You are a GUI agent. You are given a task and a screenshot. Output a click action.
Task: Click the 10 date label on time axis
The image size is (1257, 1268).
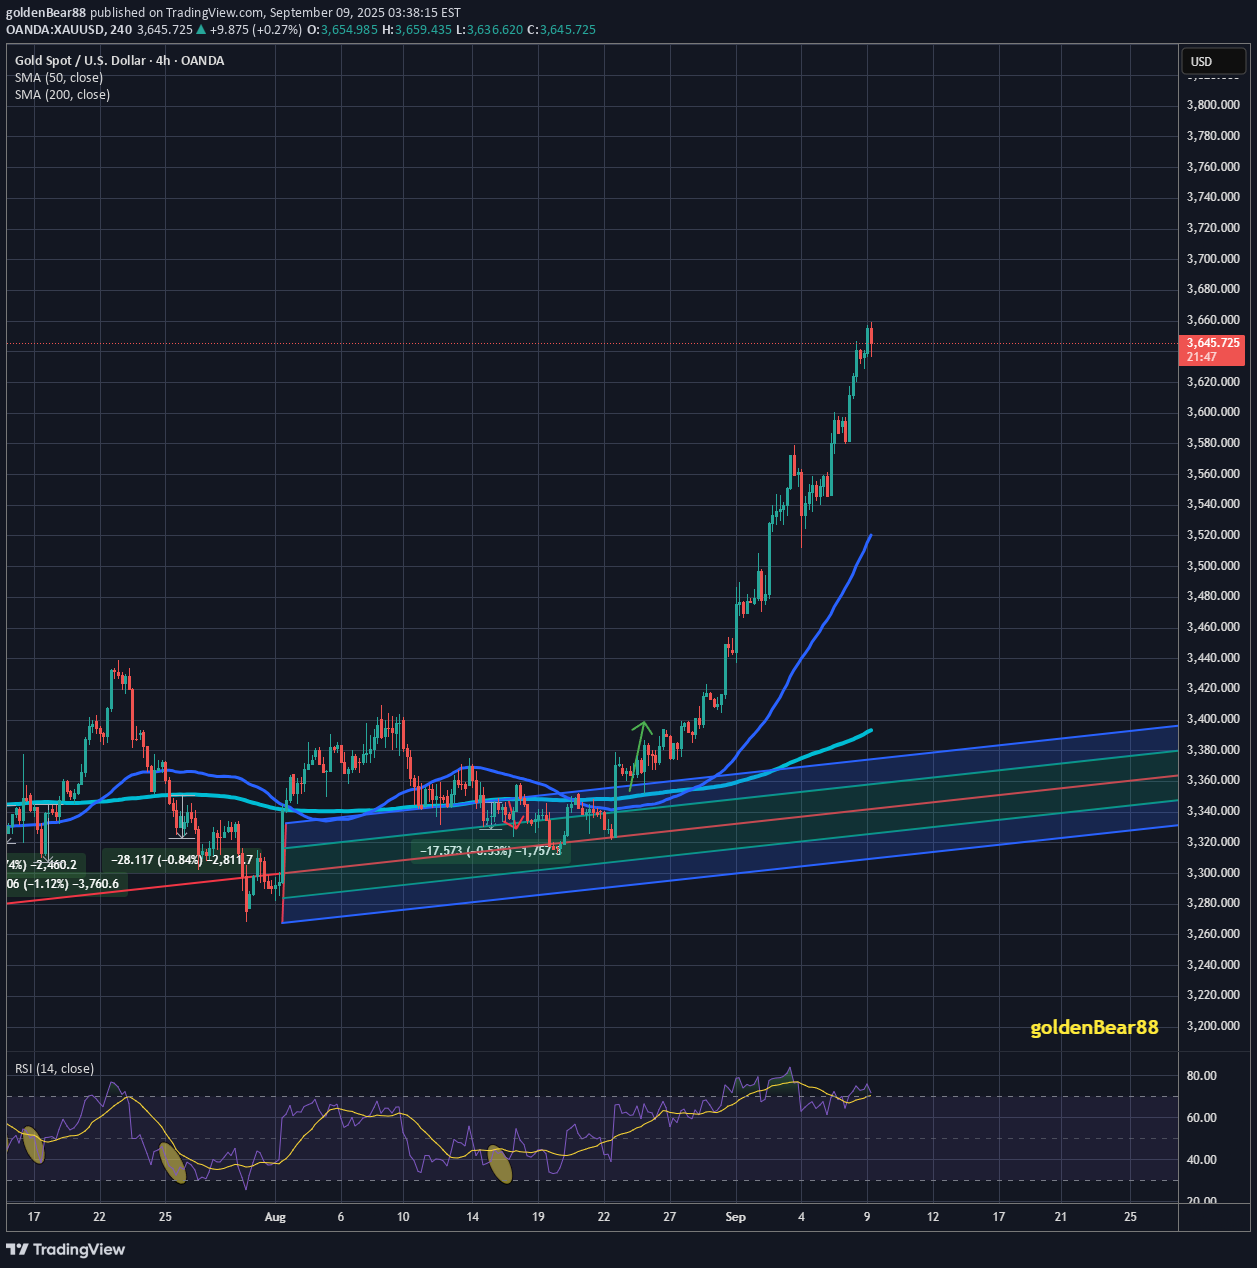click(403, 1217)
